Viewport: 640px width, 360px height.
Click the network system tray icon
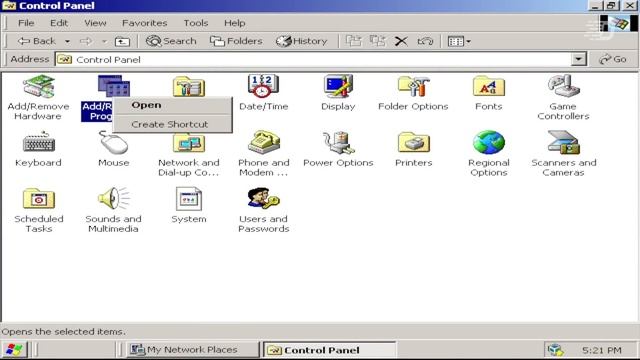pos(556,350)
